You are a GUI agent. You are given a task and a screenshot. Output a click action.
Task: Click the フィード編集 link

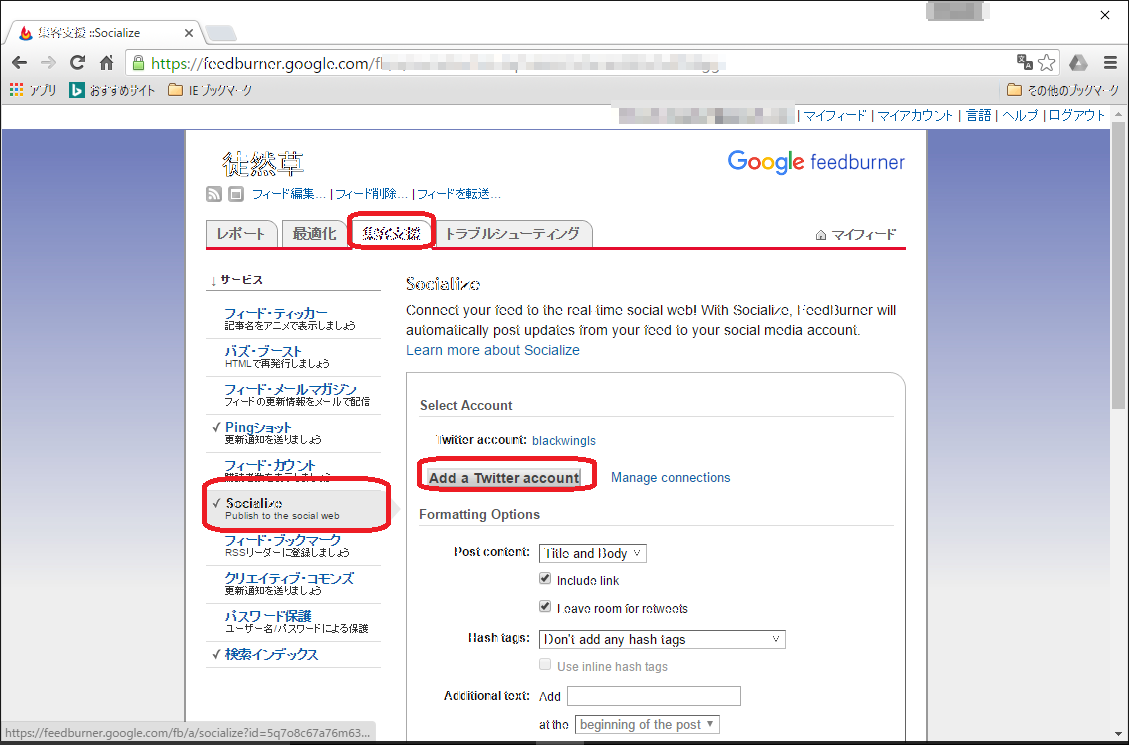click(289, 194)
